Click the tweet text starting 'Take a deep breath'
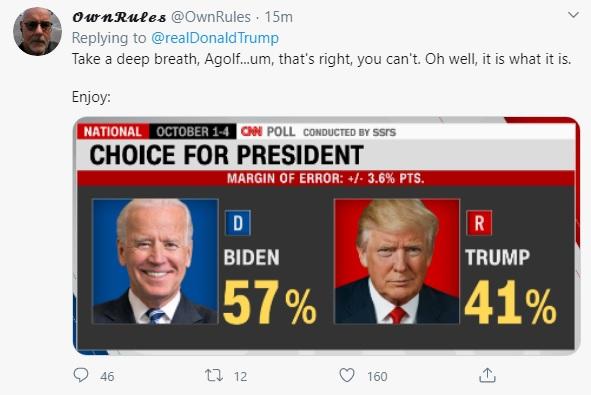This screenshot has width=591, height=395. 321,59
